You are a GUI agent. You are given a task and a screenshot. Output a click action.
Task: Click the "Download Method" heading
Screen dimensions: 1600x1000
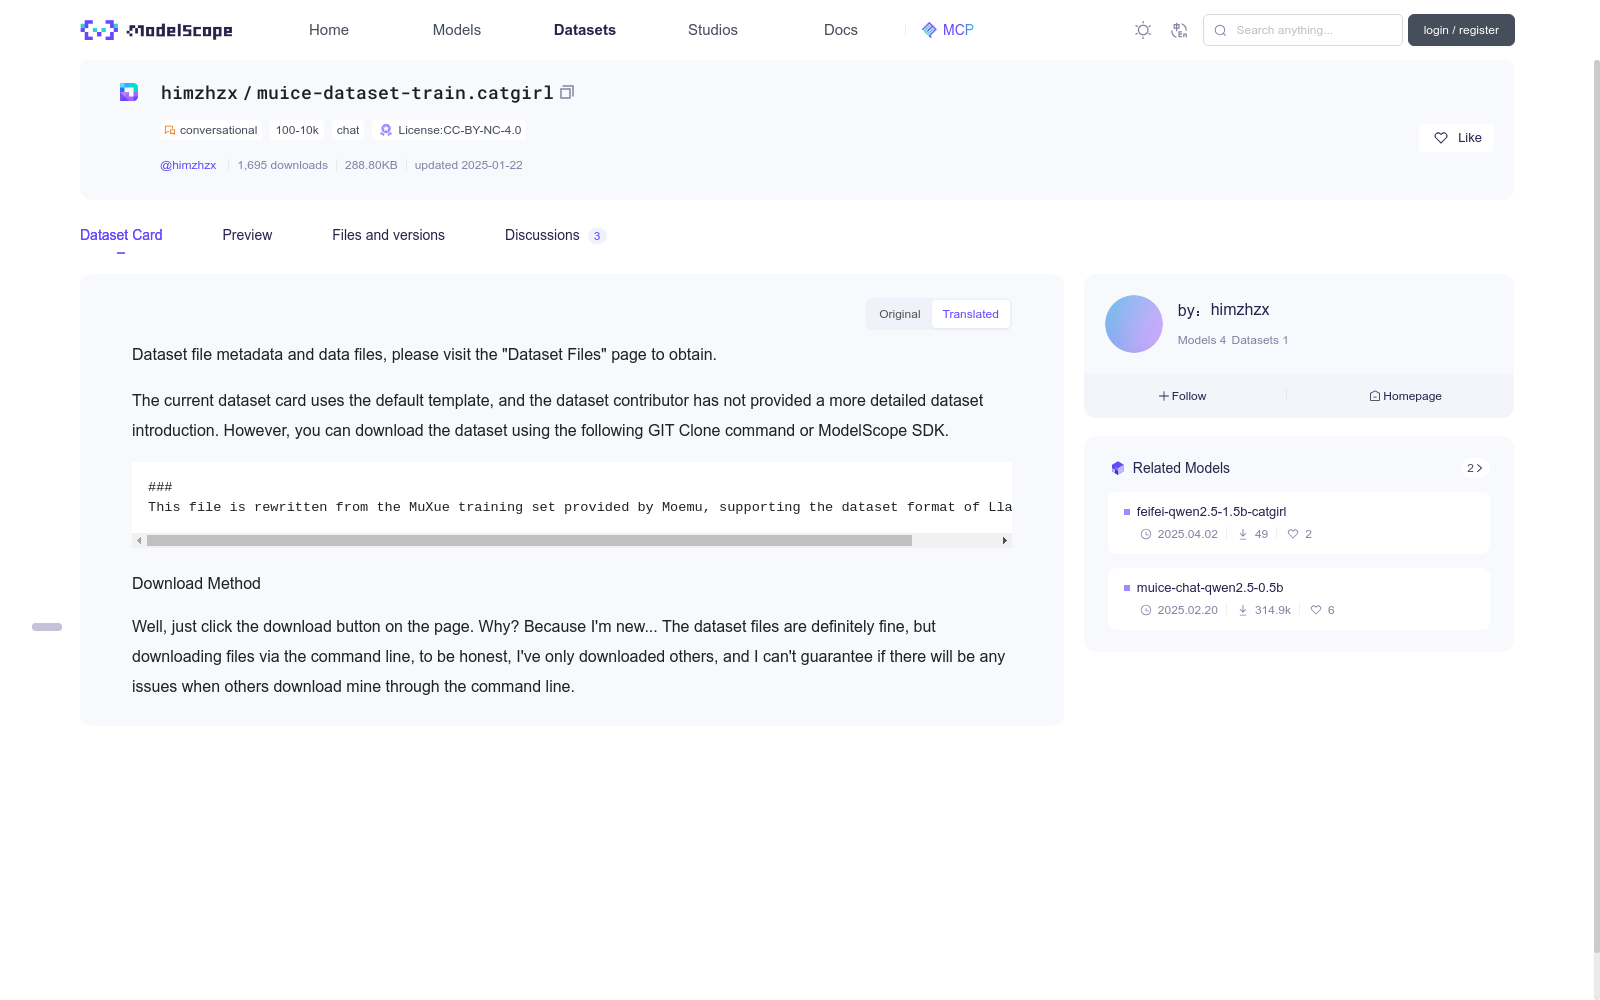(196, 584)
